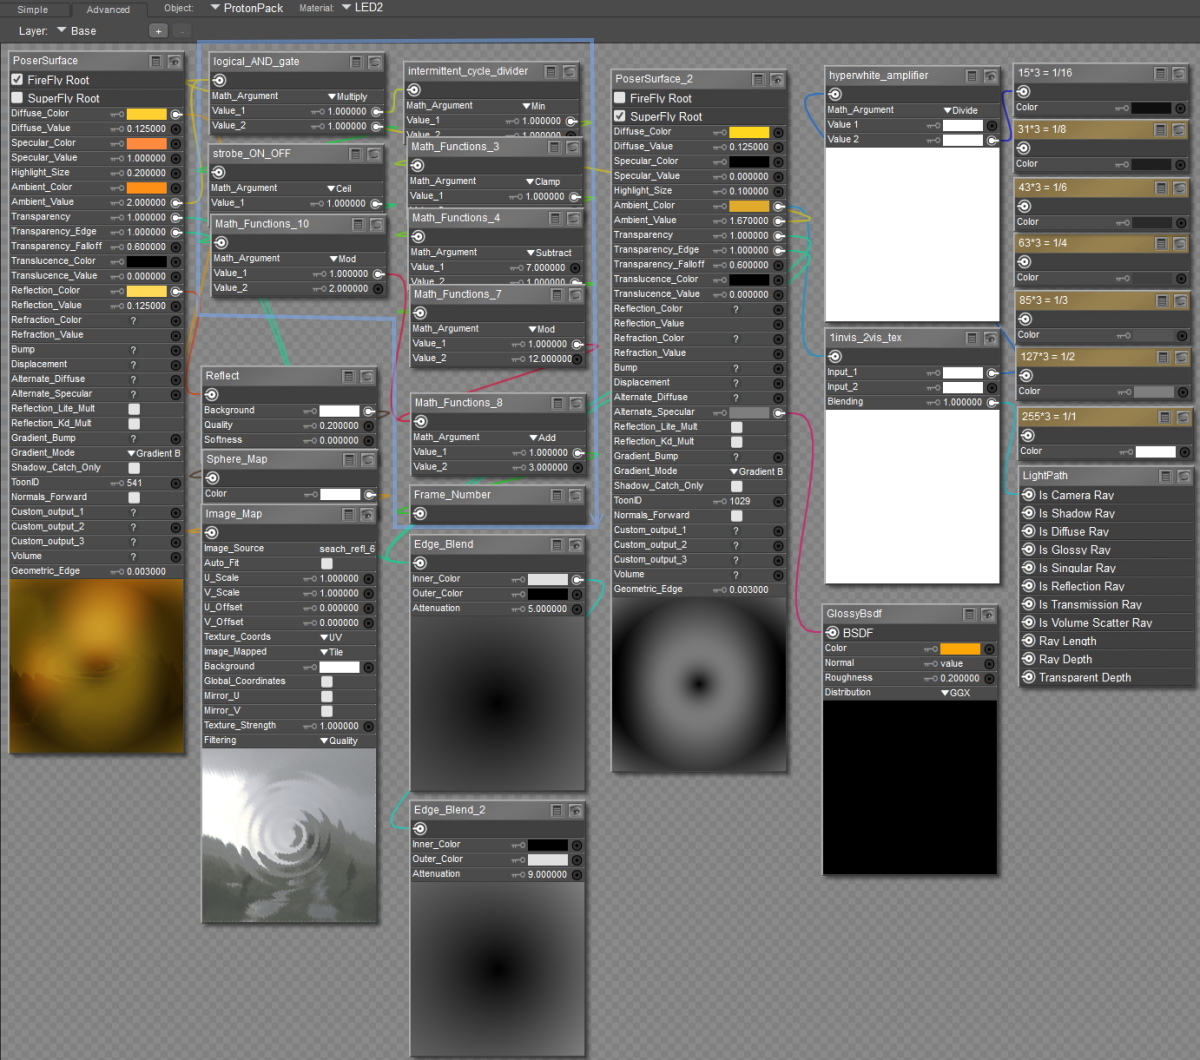This screenshot has width=1200, height=1060.
Task: Switch to the Simple tab
Action: point(32,9)
